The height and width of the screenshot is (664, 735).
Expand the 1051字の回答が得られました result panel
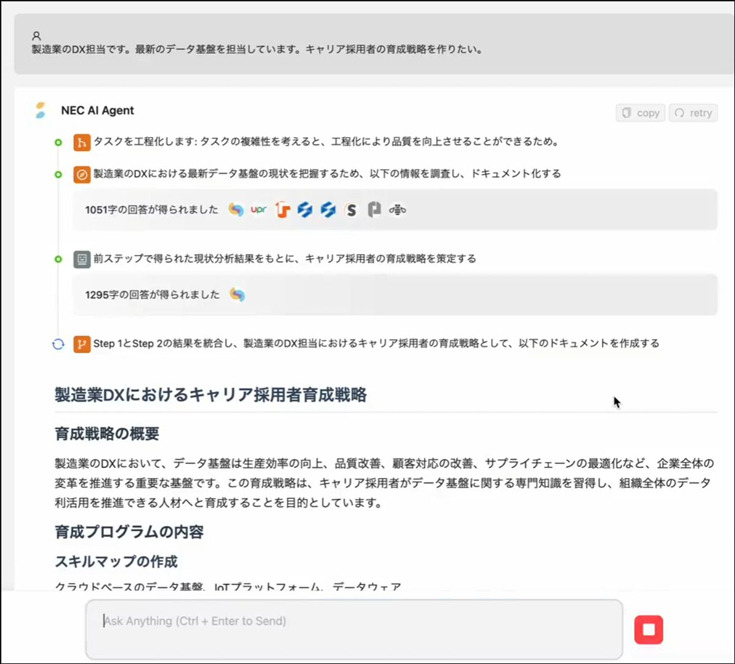click(x=152, y=210)
